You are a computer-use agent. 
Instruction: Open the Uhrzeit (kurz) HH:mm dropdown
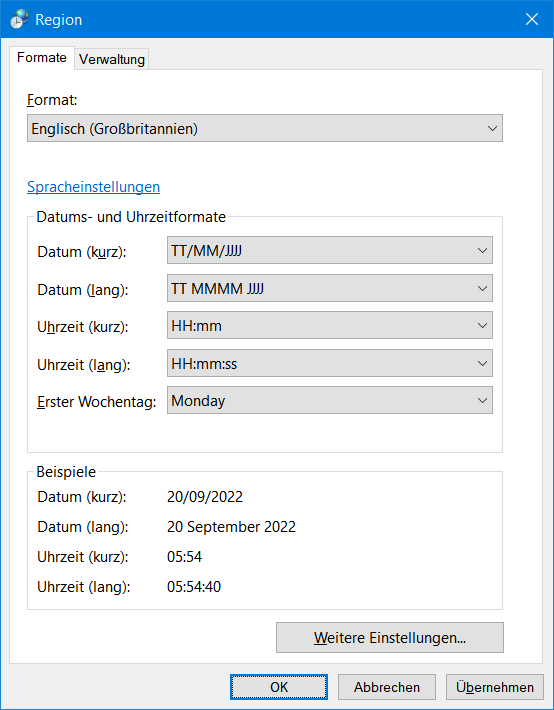(329, 325)
